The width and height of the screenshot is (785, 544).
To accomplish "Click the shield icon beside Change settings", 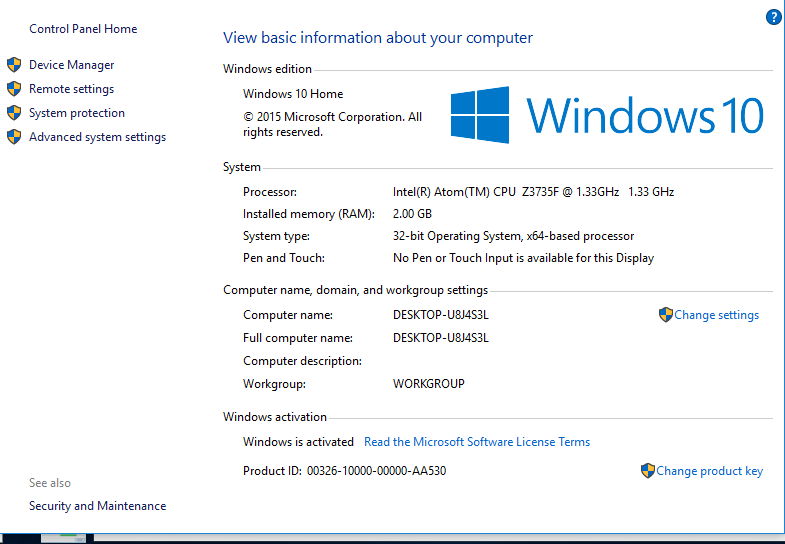I will click(666, 315).
